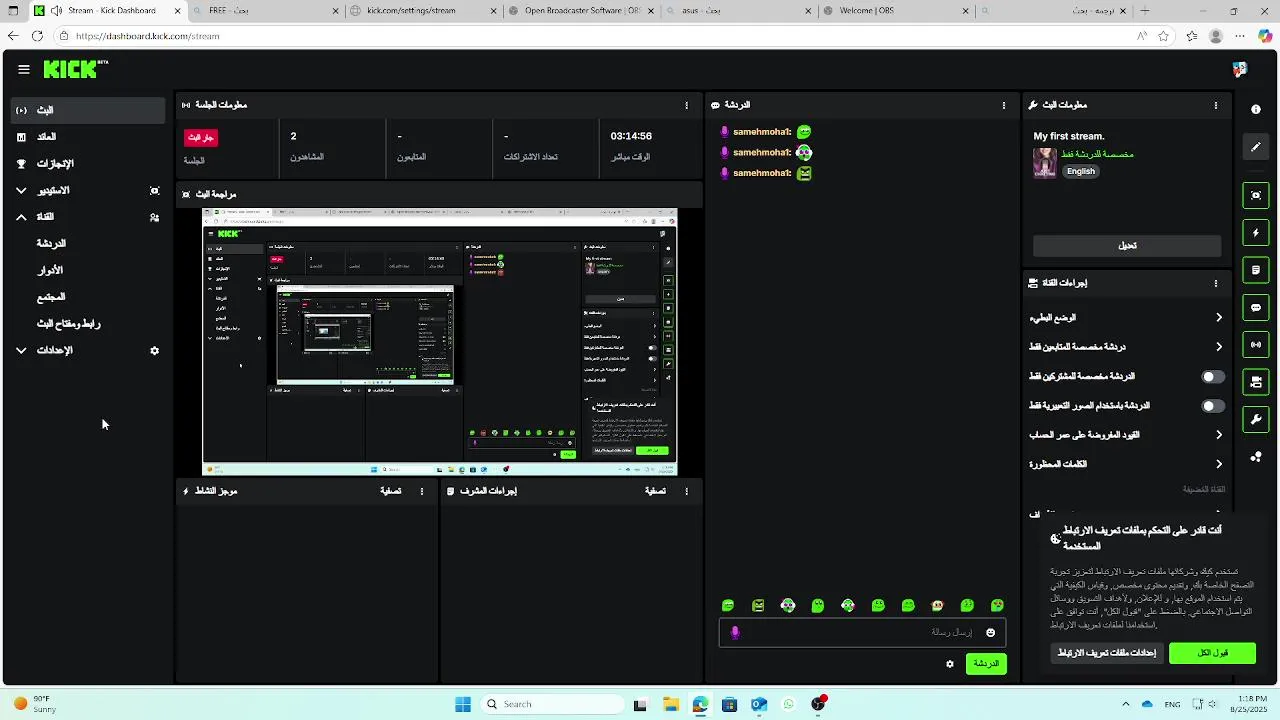Insert the angry square-face emote from the quick row
Screen dimensions: 1280x720
point(758,605)
